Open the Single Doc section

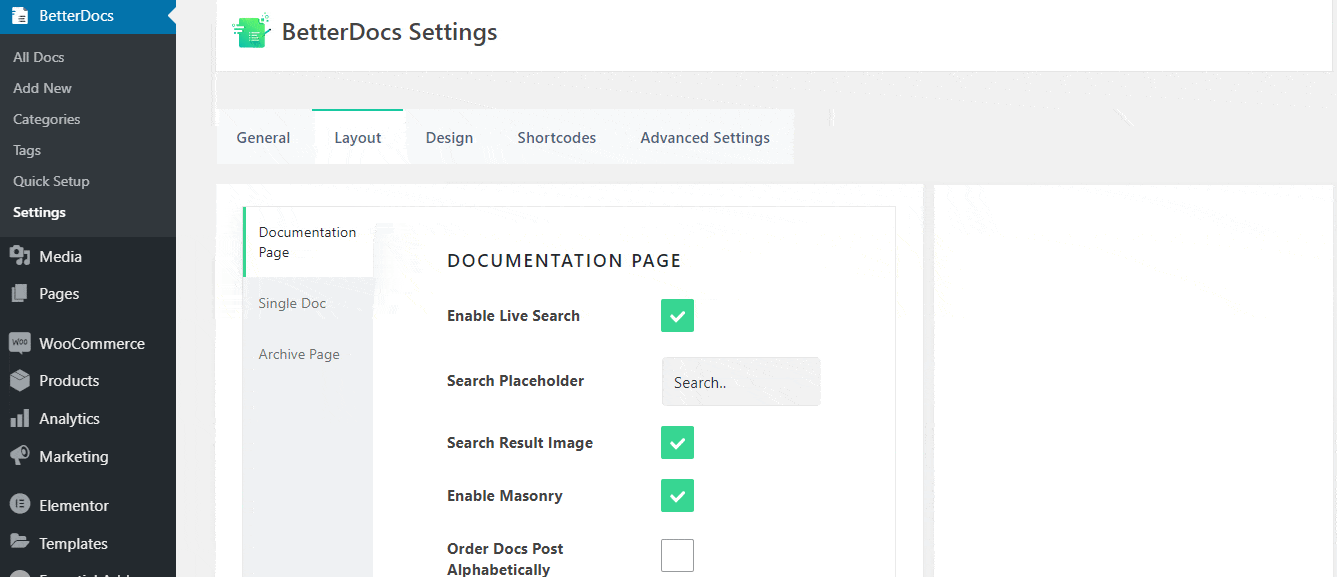pyautogui.click(x=308, y=303)
